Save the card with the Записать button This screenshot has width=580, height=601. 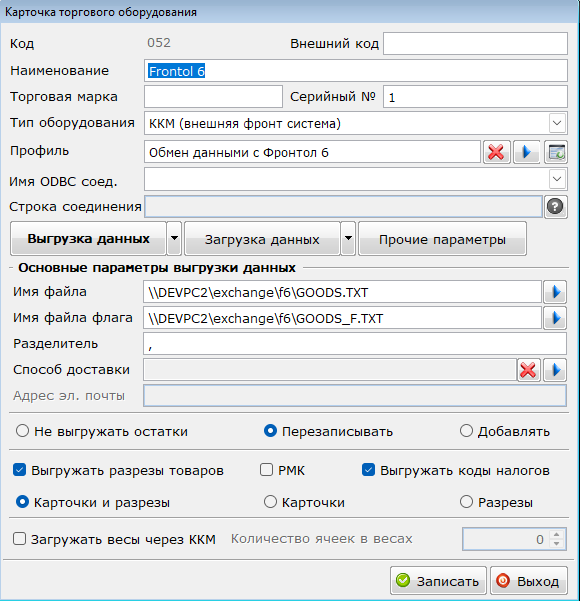(x=438, y=581)
